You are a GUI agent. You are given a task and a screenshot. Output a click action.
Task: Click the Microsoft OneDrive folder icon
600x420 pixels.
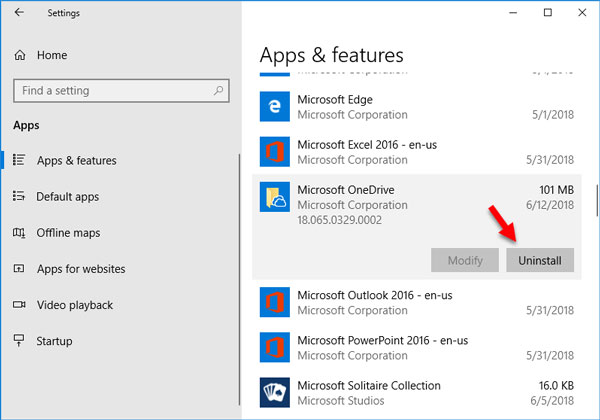pyautogui.click(x=275, y=197)
